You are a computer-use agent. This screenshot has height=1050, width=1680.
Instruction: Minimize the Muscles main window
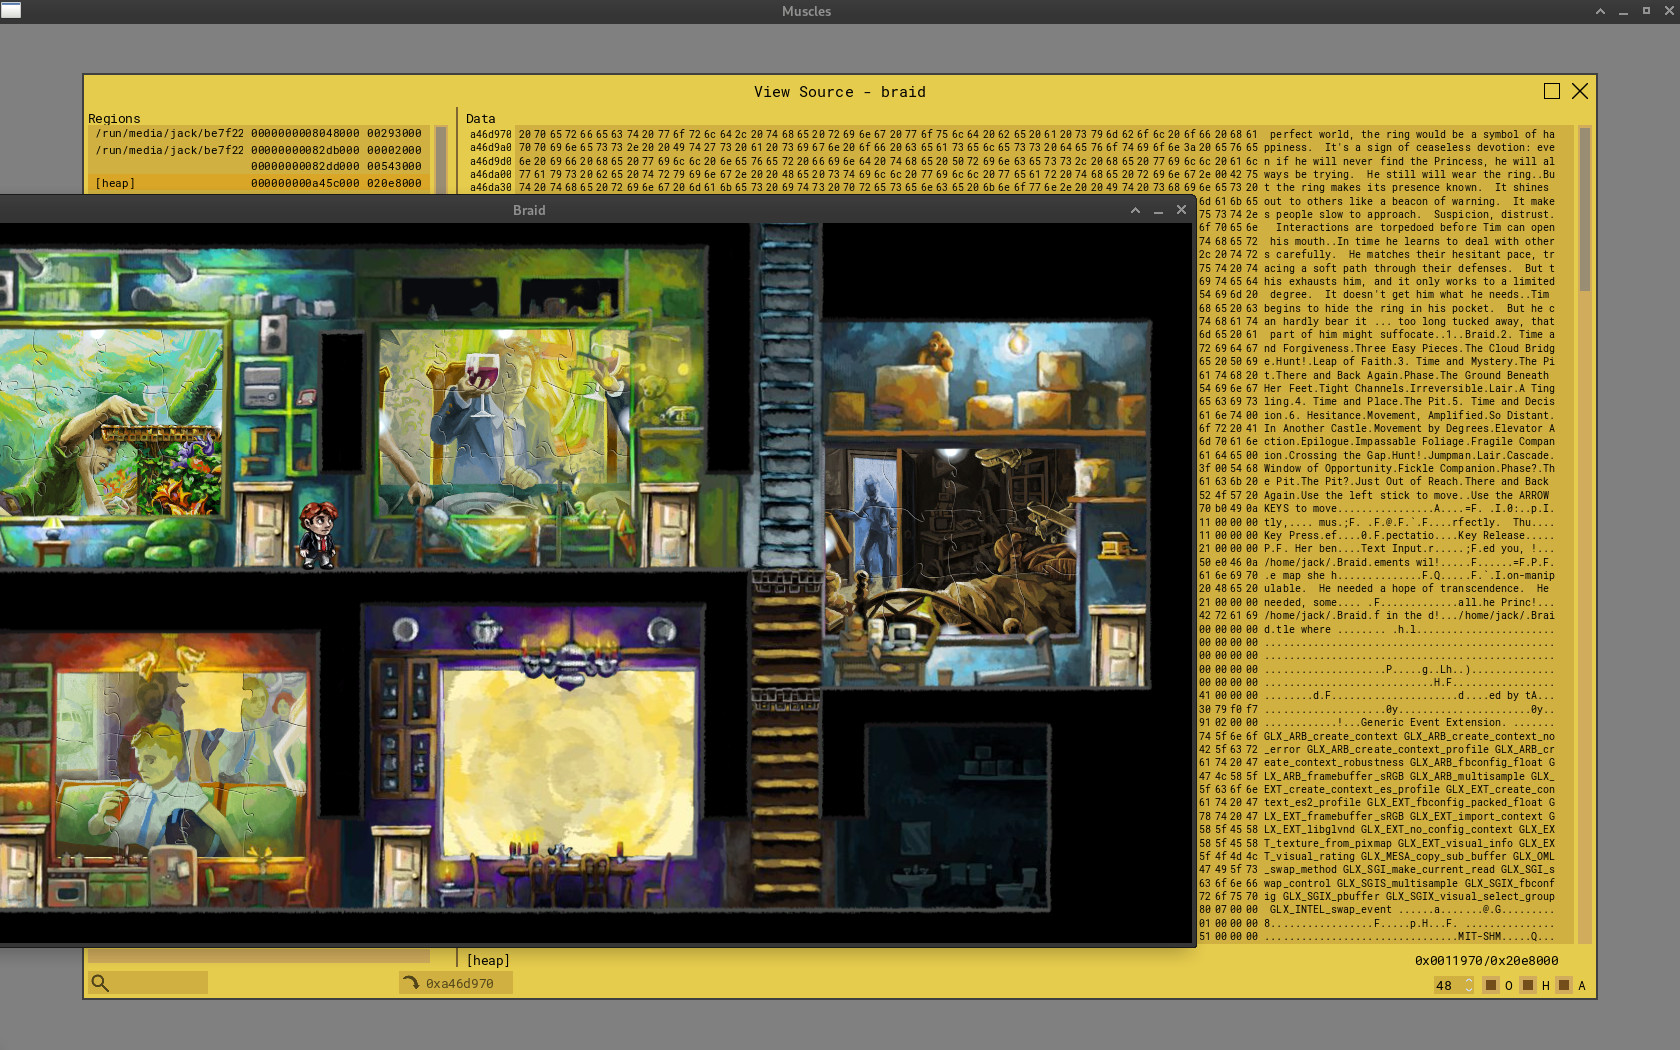[1623, 11]
